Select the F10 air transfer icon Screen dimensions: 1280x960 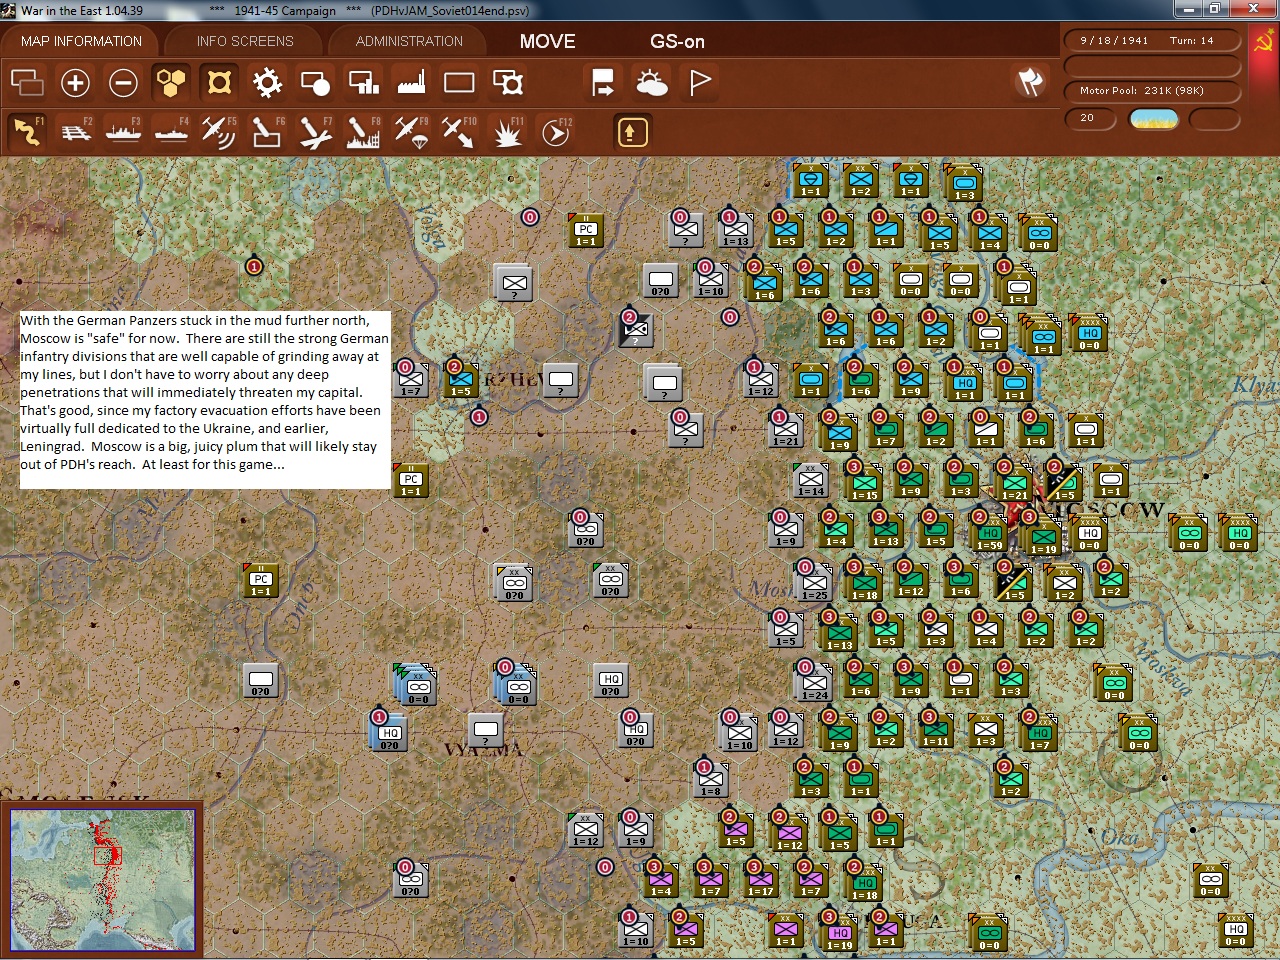coord(459,132)
